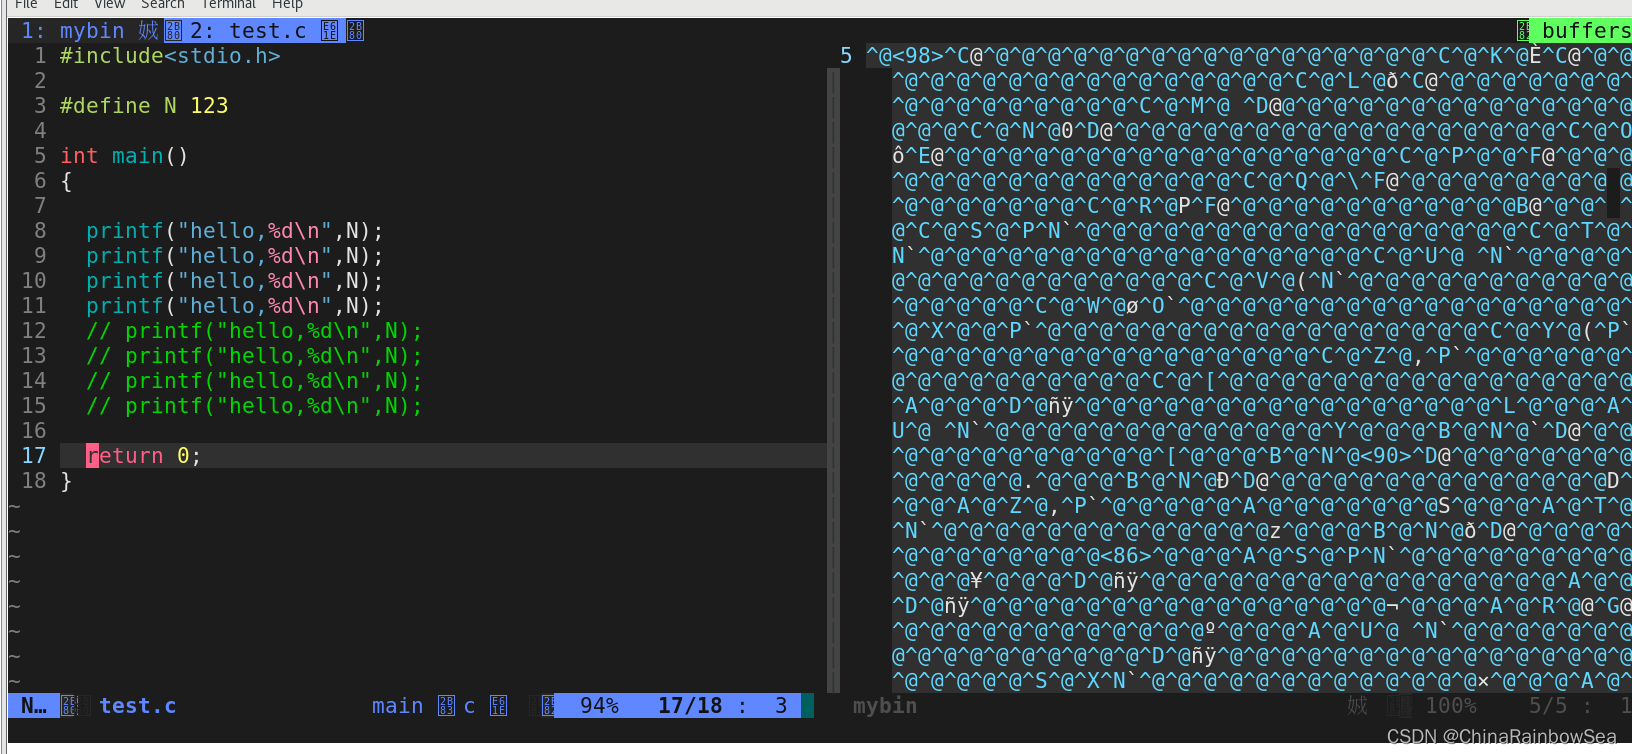
Task: Click the vertical split divider scrollbar
Action: click(x=833, y=380)
